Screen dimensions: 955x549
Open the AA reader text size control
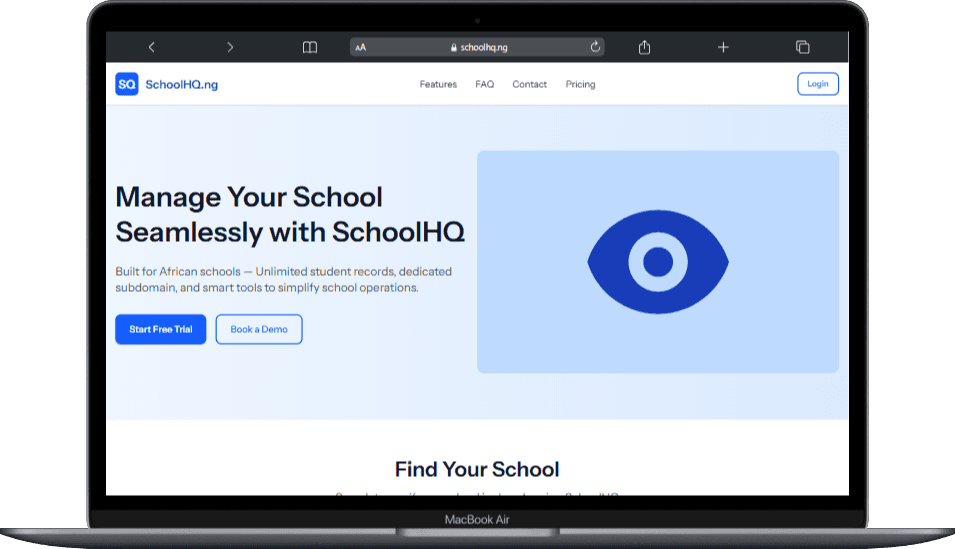point(361,47)
